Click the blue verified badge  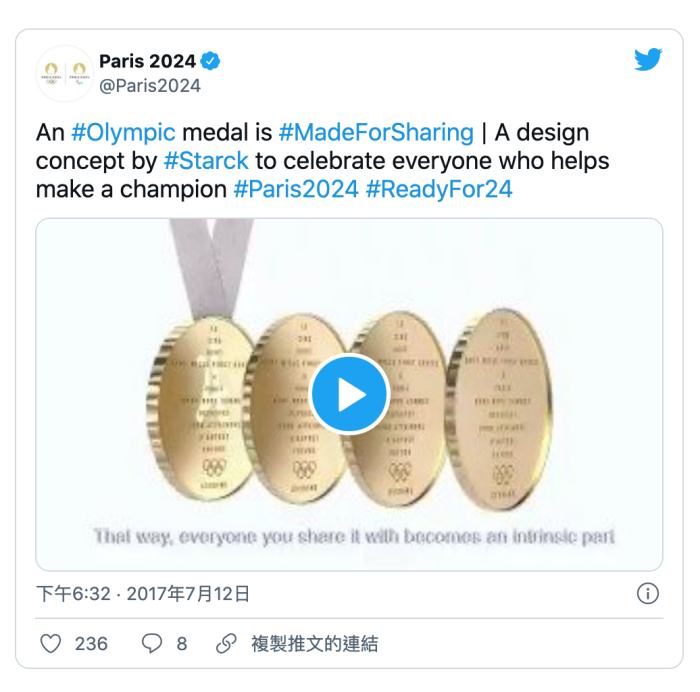point(211,61)
